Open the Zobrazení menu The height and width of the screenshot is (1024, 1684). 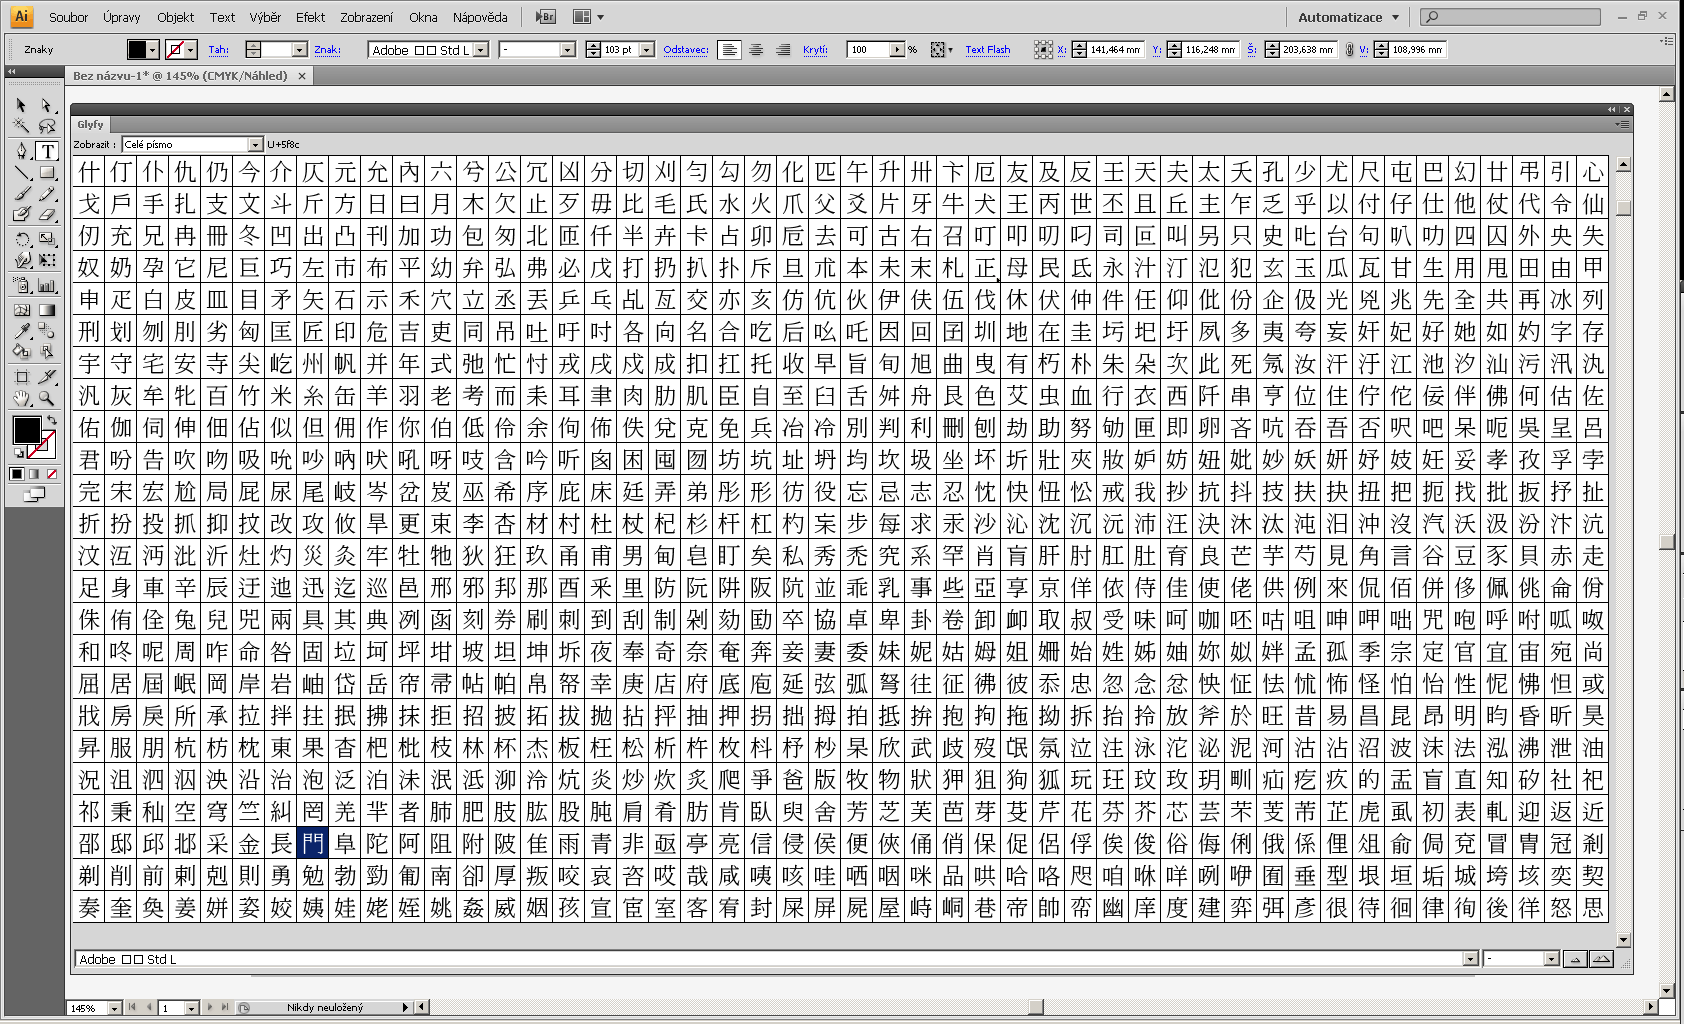[366, 17]
